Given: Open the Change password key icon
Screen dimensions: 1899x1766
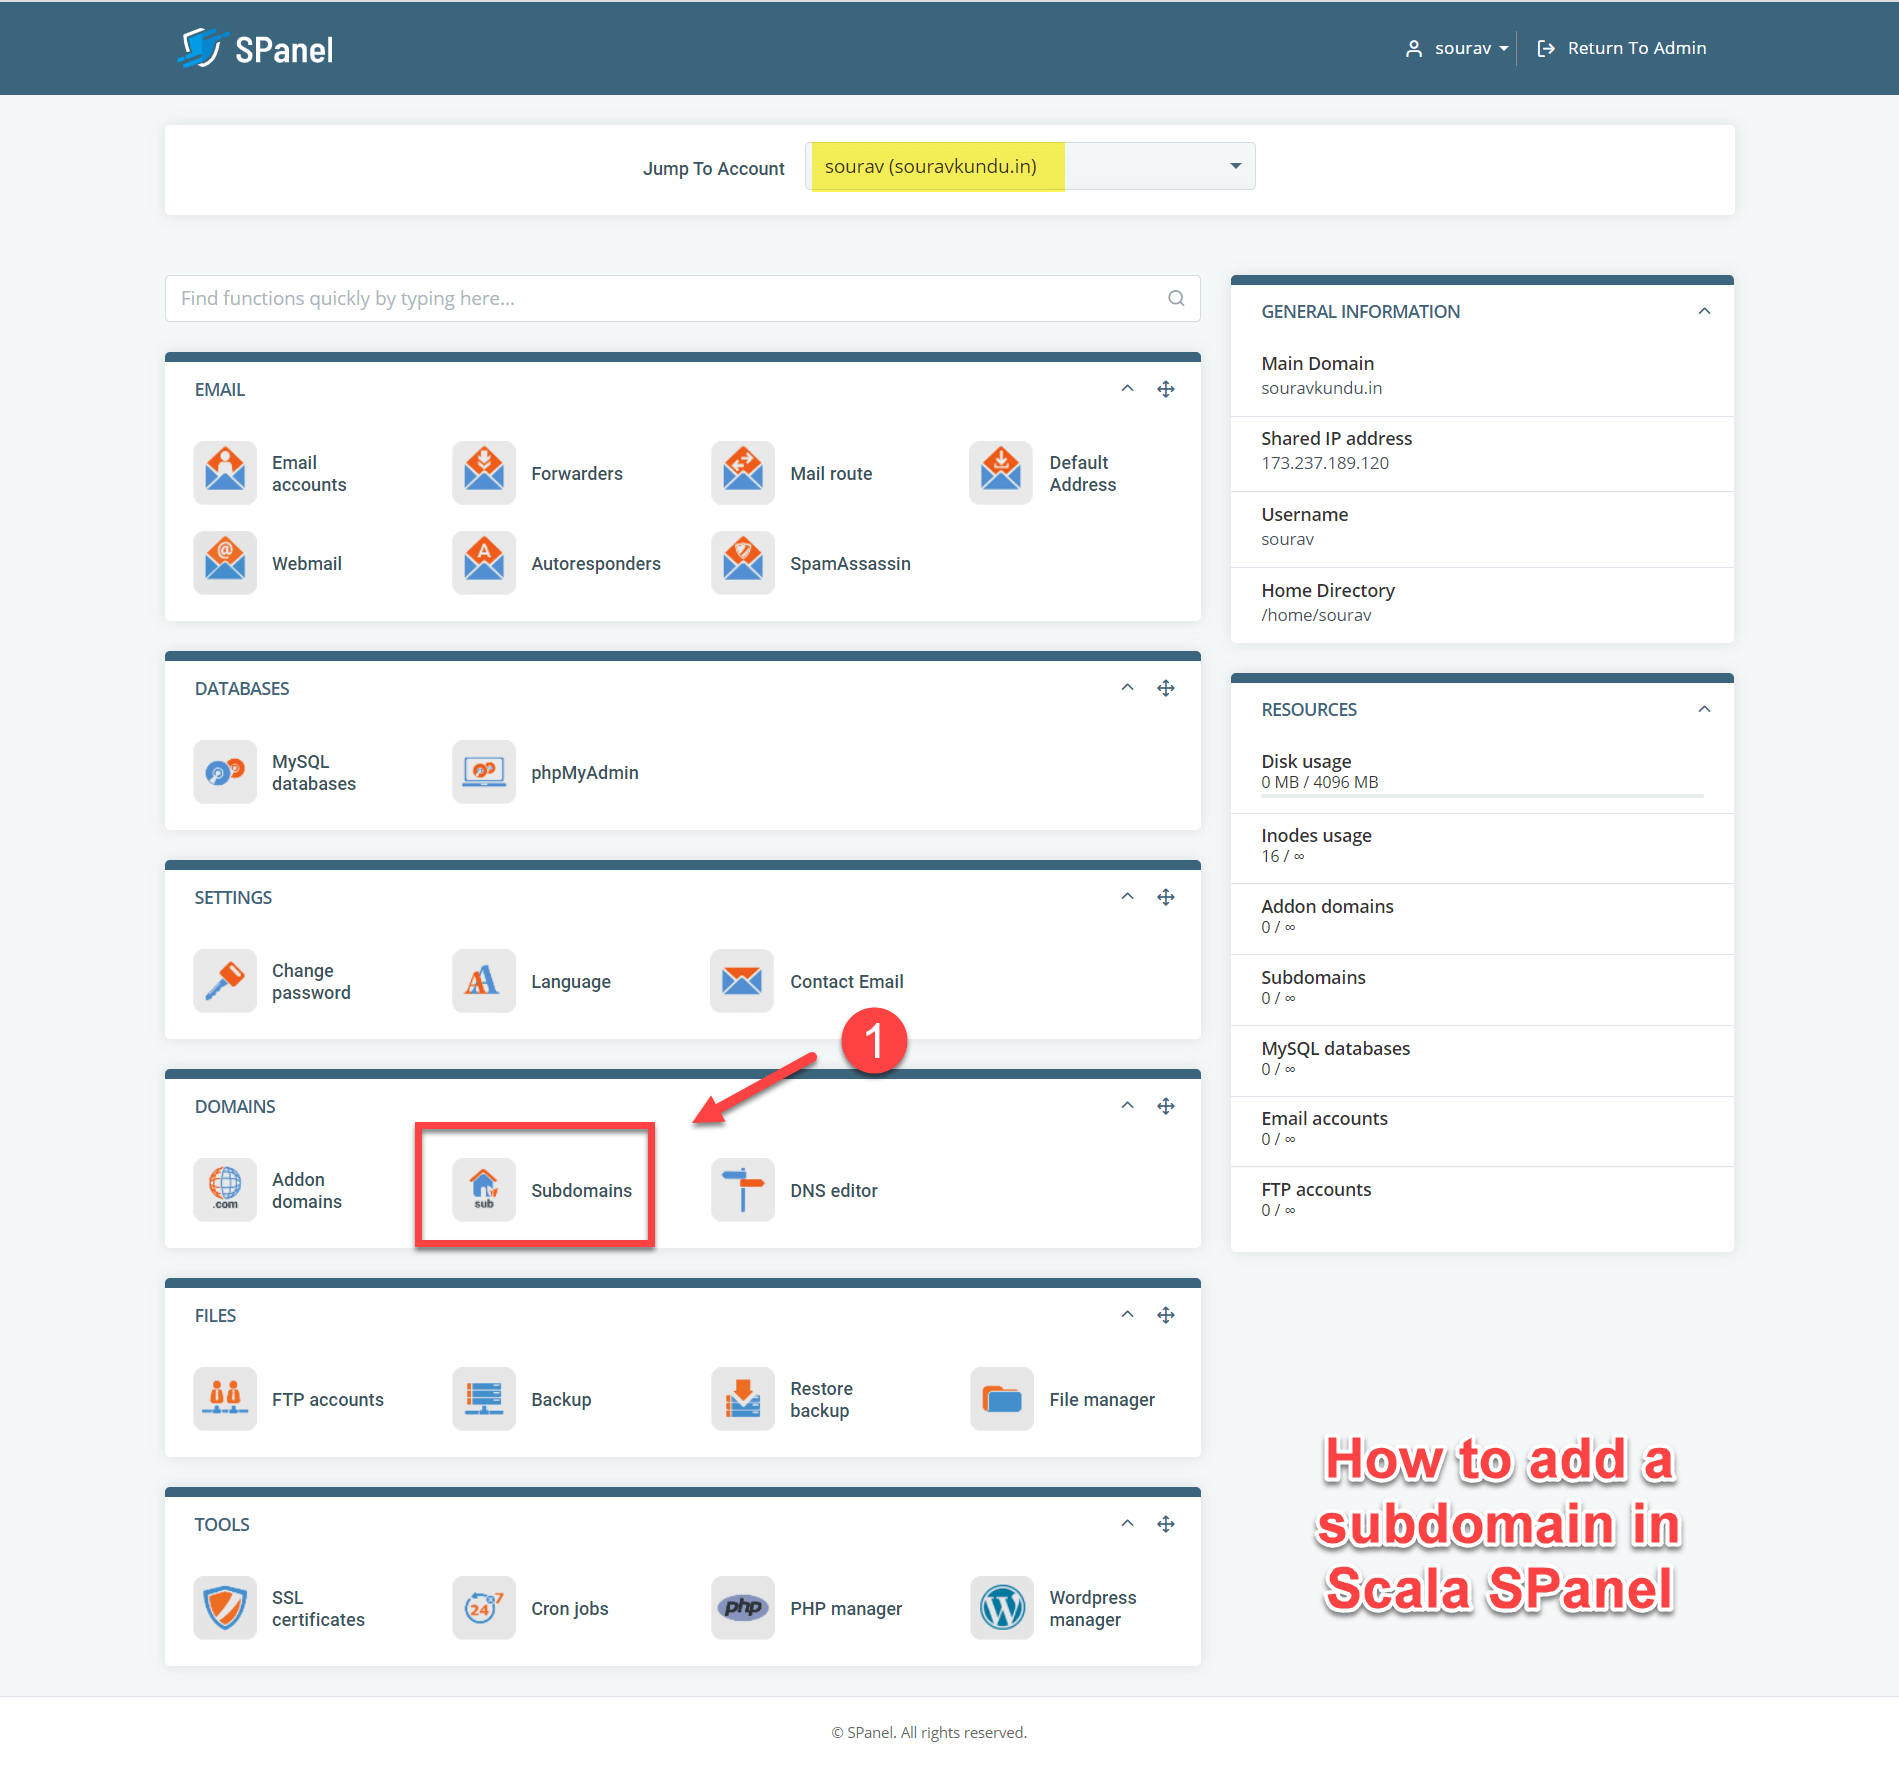Looking at the screenshot, I should click(x=225, y=981).
